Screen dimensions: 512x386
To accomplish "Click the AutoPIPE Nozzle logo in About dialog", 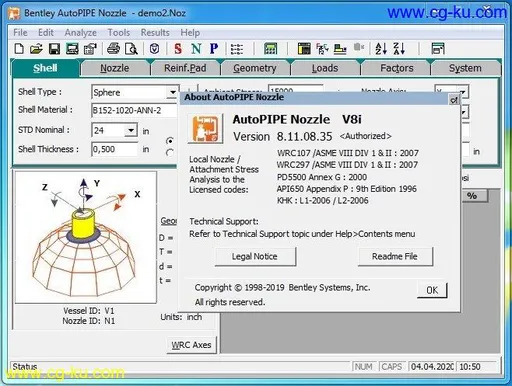I will (205, 129).
